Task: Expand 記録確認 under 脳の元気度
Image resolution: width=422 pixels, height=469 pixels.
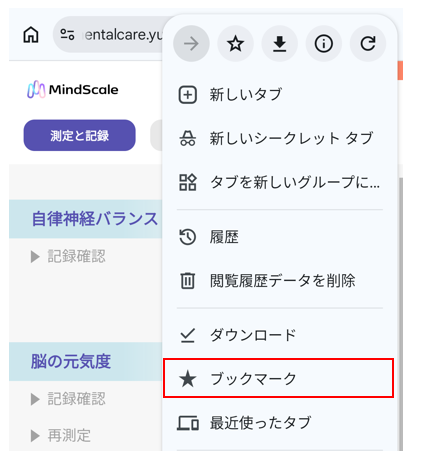Action: (x=68, y=399)
